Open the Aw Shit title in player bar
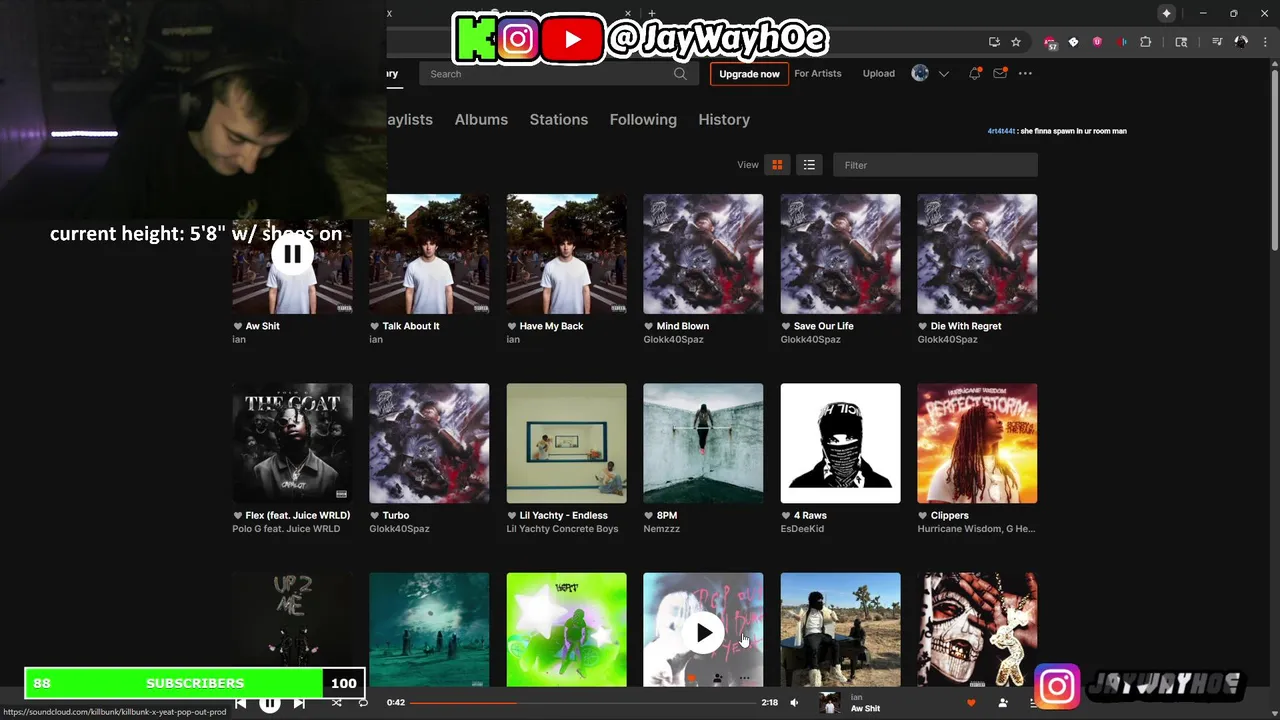 point(865,709)
